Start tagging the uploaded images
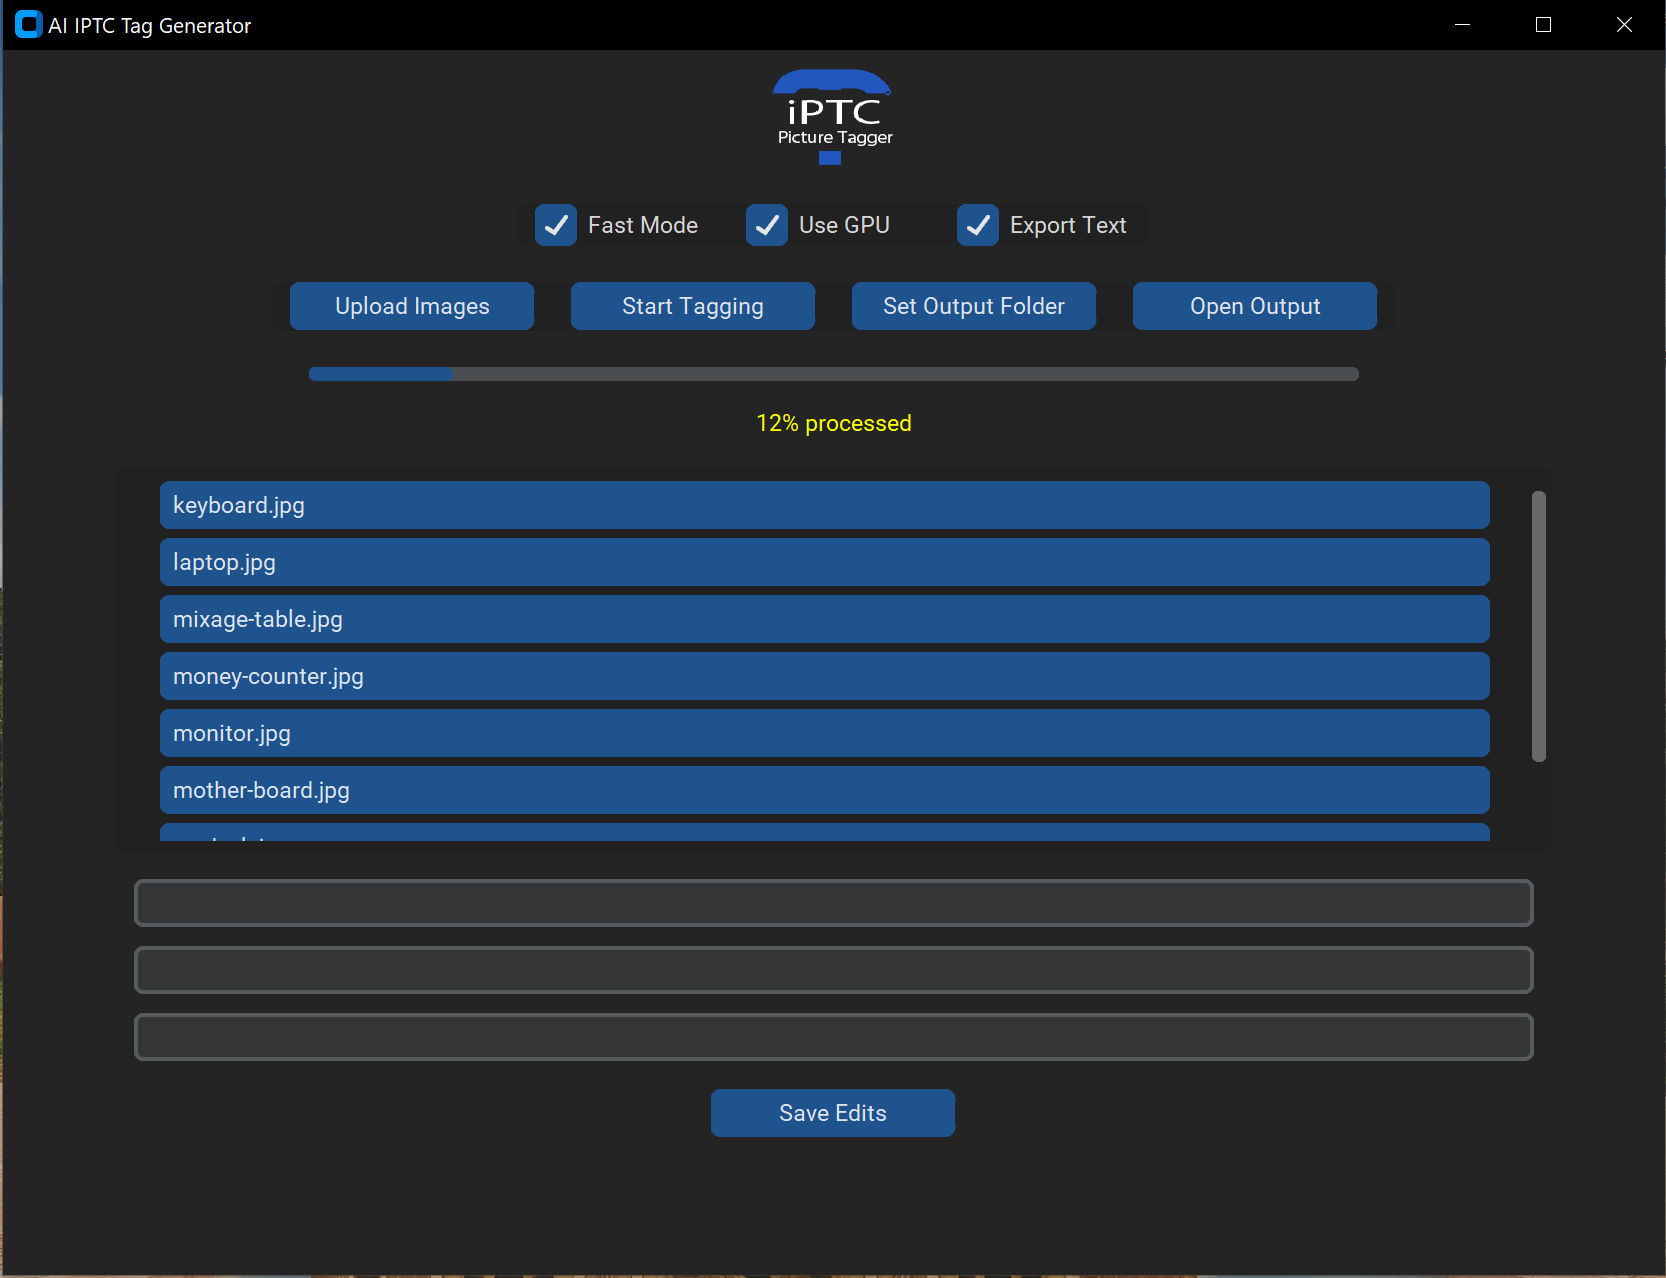The height and width of the screenshot is (1278, 1666). click(x=692, y=306)
